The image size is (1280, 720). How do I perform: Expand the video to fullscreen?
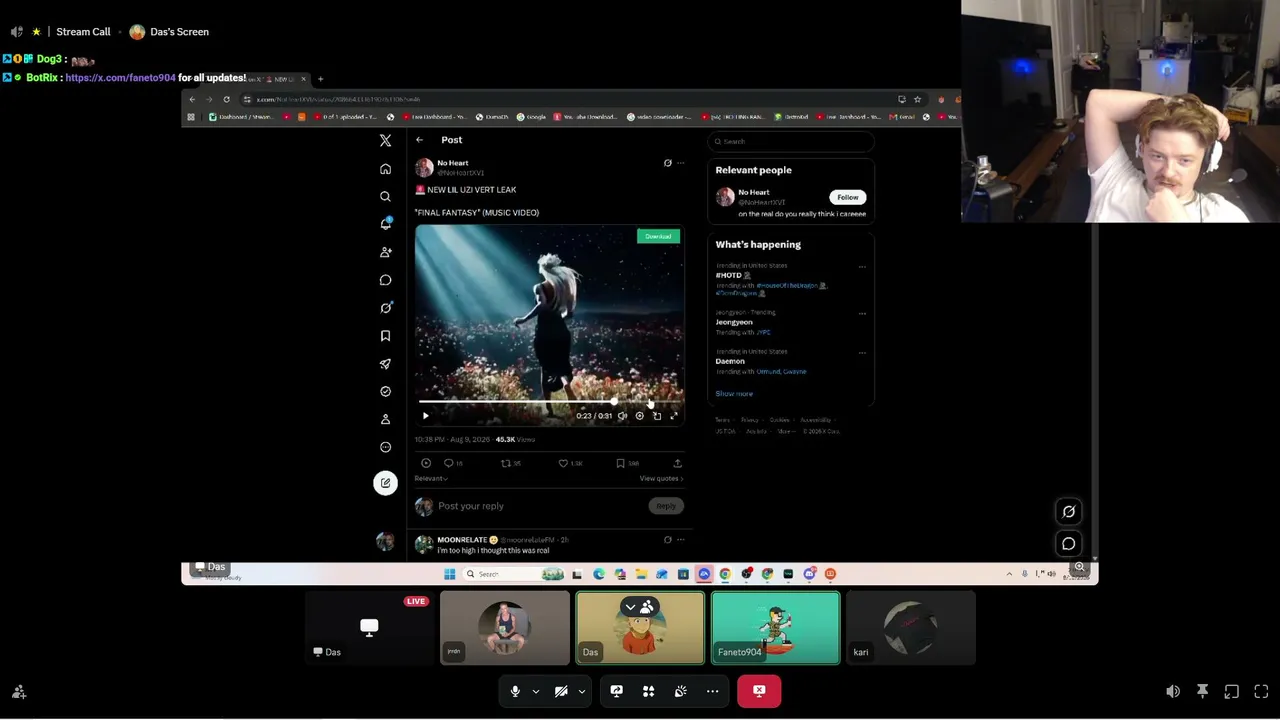tap(673, 416)
